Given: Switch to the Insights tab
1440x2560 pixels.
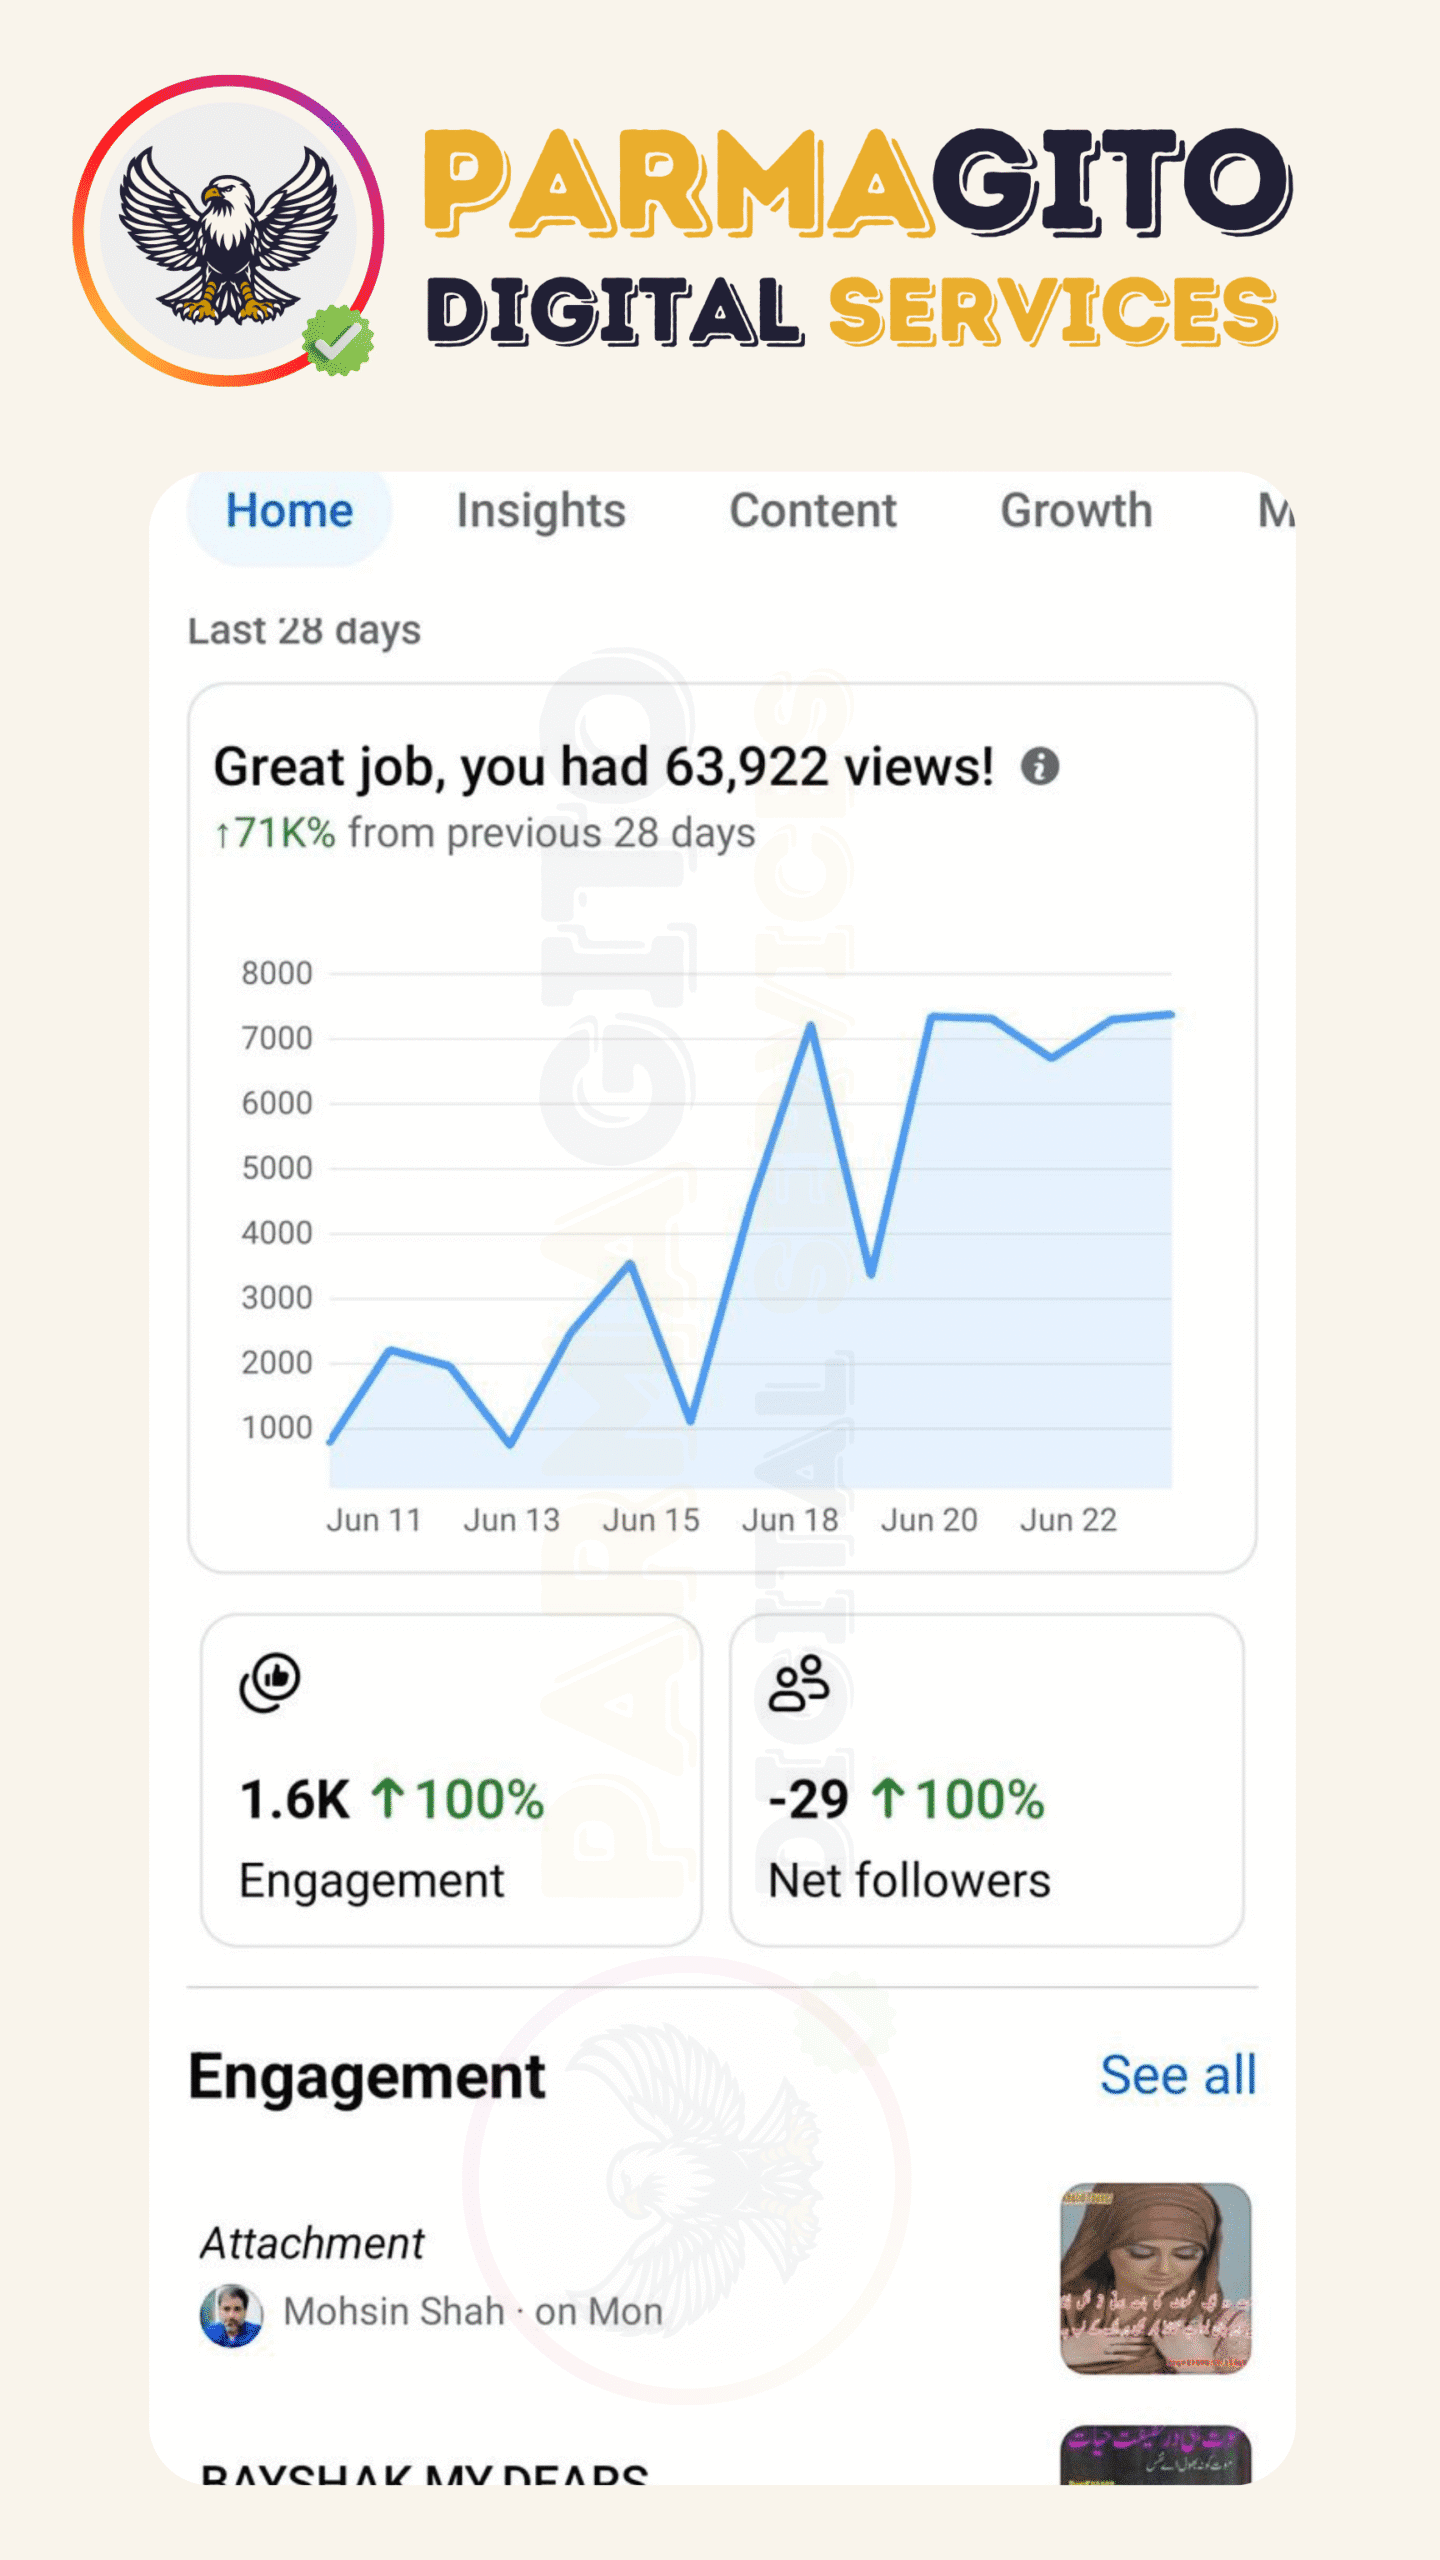Looking at the screenshot, I should pos(541,511).
